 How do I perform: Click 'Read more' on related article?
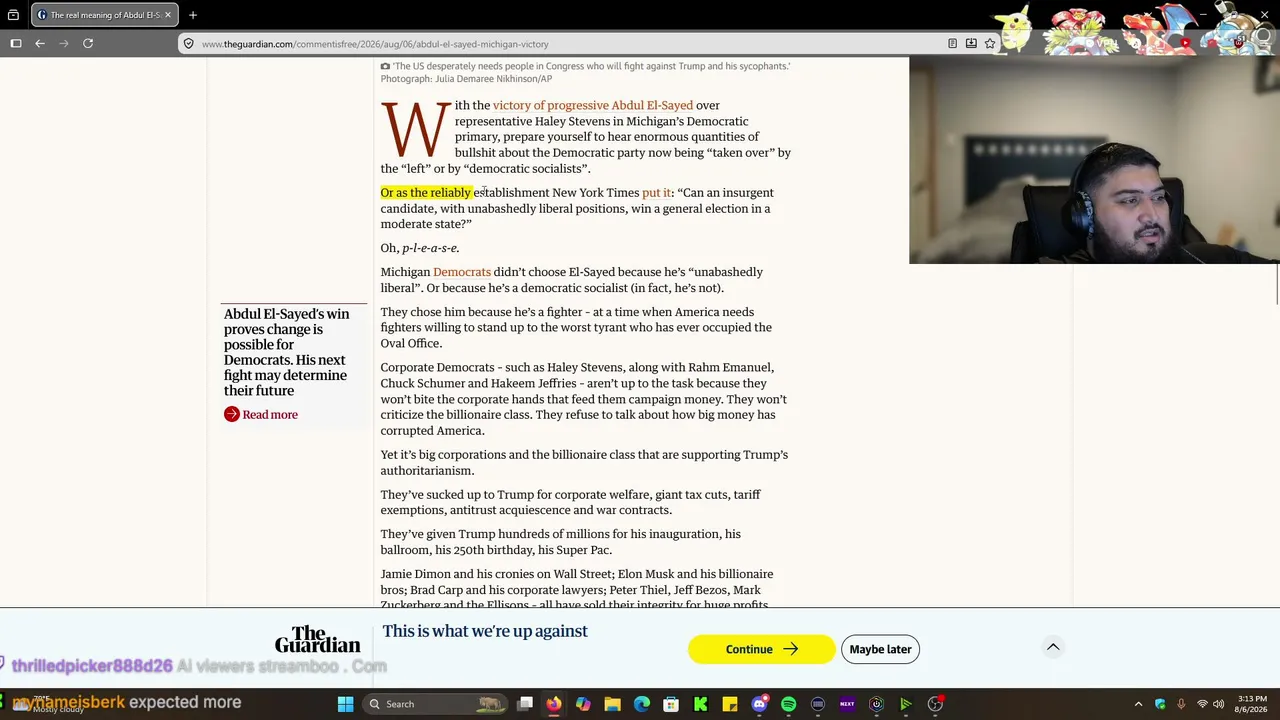click(x=261, y=415)
